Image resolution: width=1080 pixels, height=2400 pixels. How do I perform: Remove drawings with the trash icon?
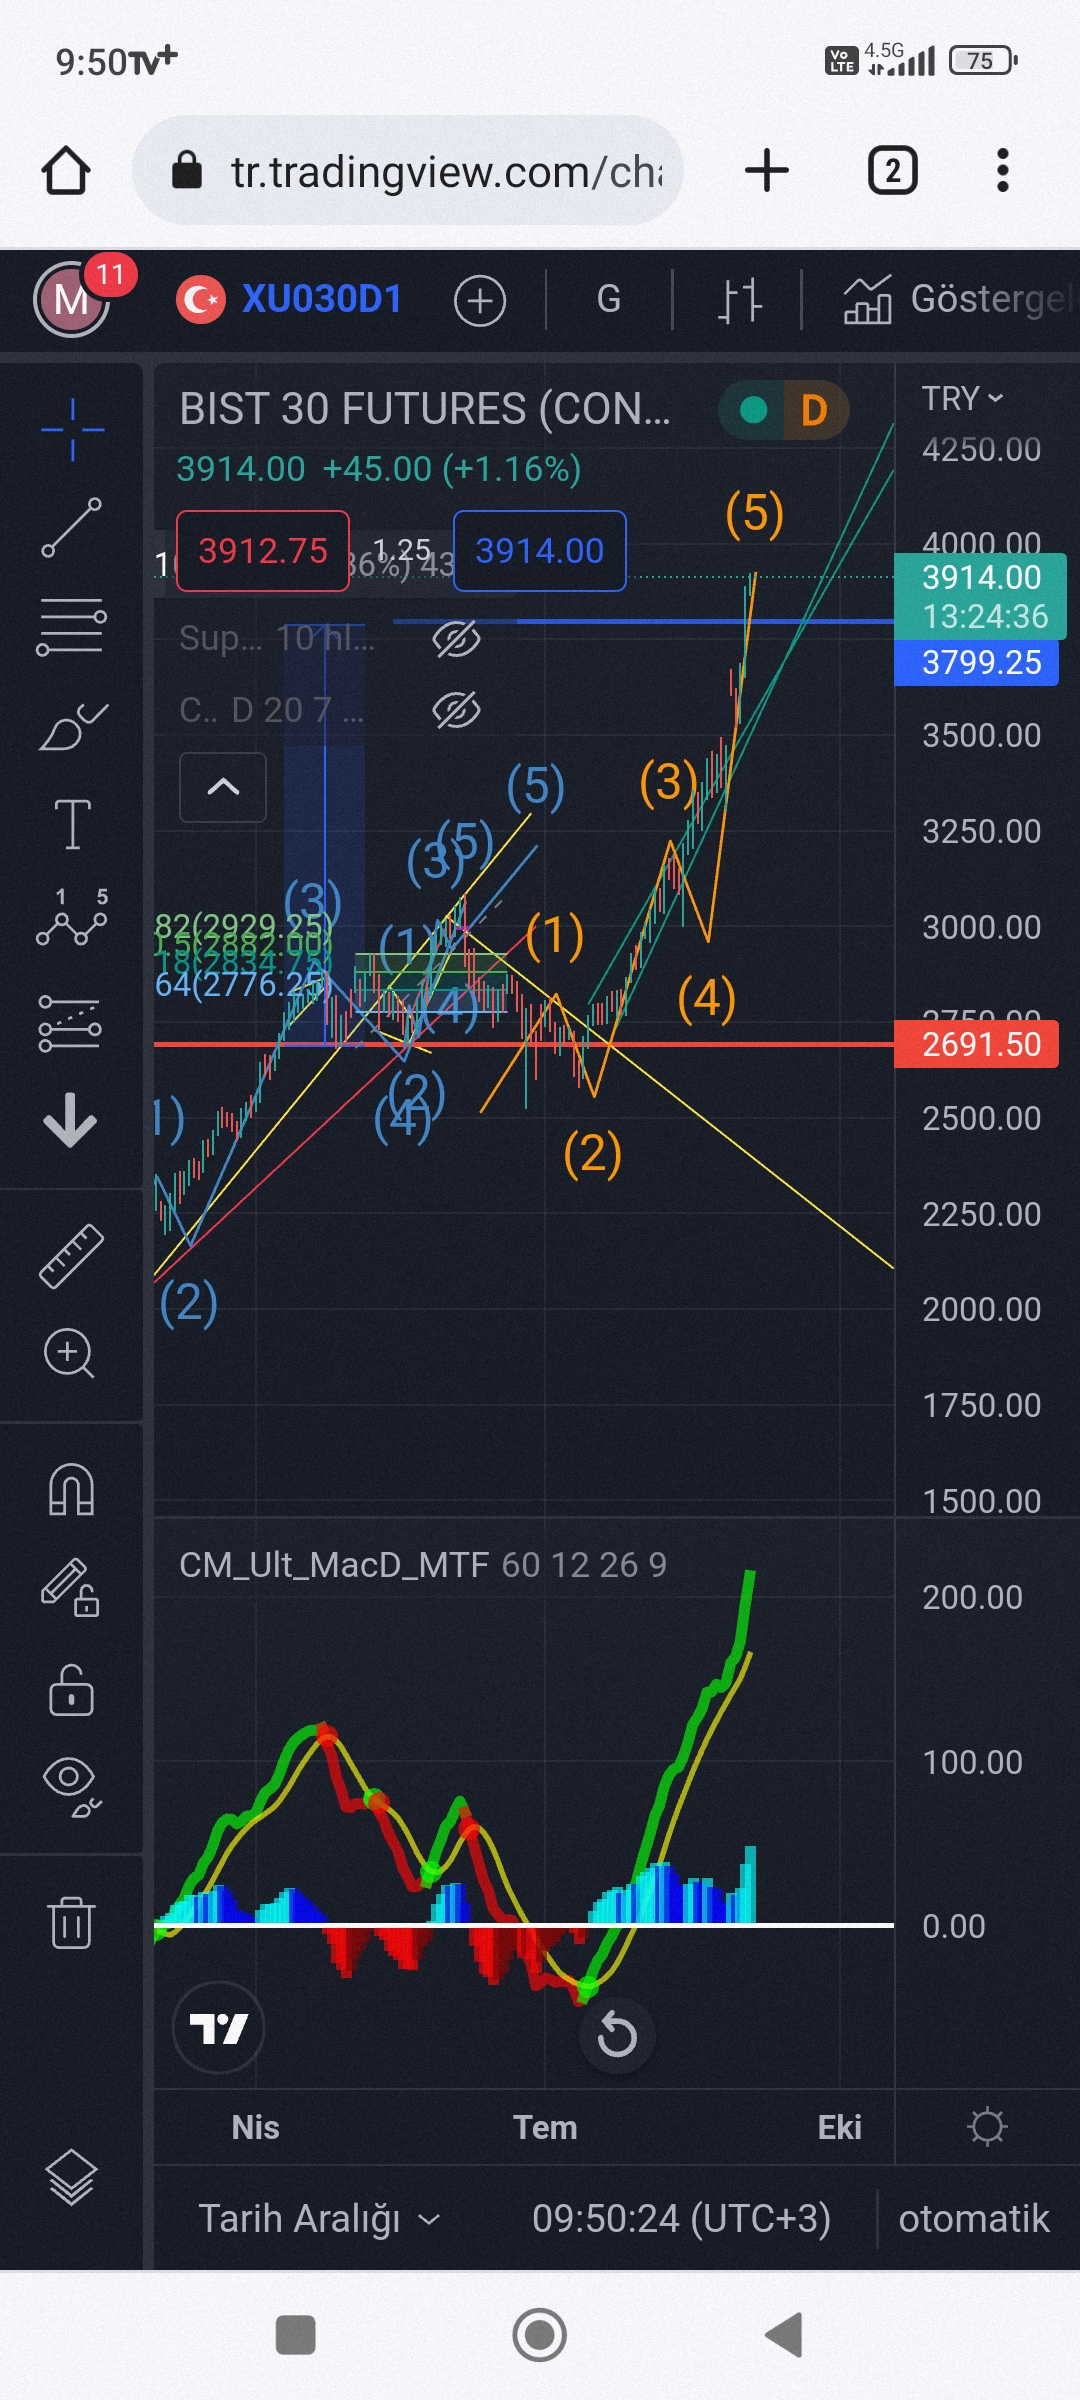(71, 1922)
